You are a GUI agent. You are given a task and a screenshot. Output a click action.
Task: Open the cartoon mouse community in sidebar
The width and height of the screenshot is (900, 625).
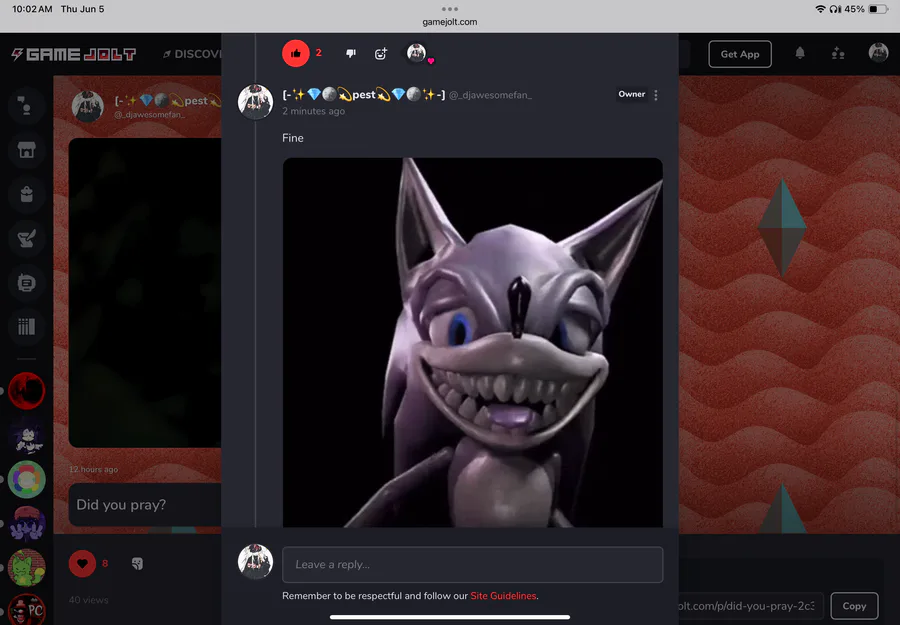26,436
